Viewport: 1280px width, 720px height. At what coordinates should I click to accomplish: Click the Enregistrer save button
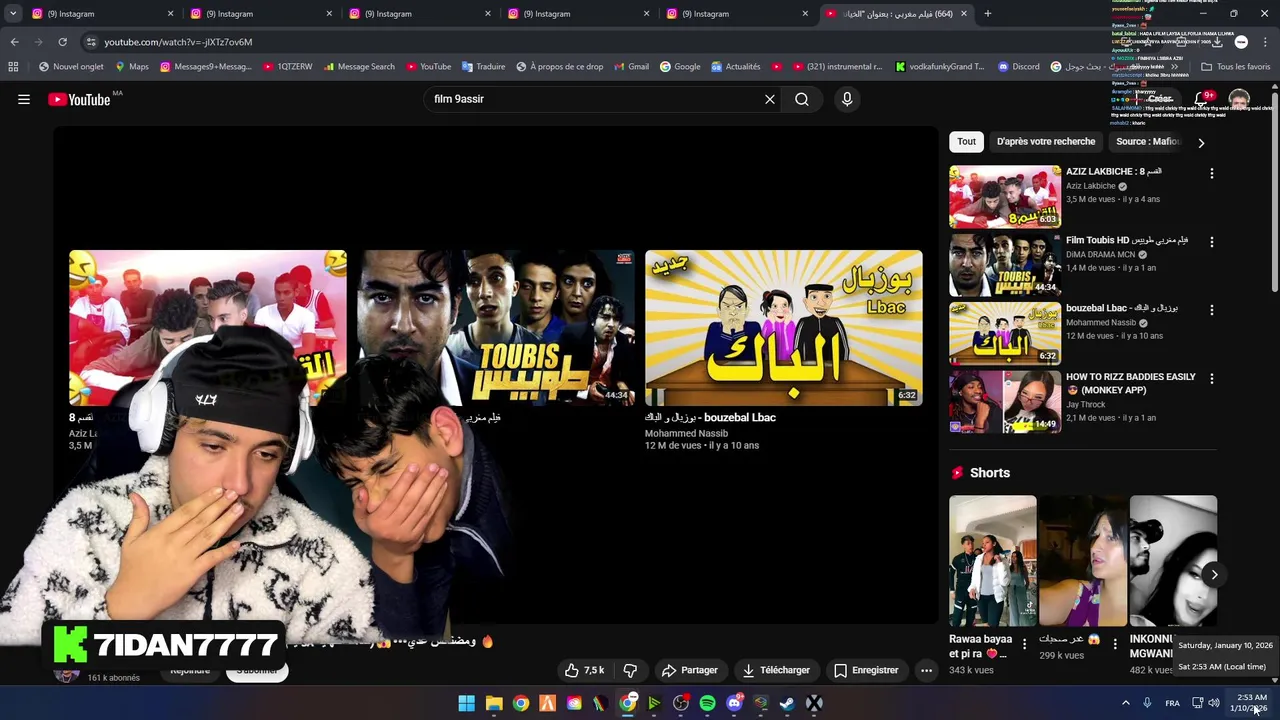pos(866,670)
